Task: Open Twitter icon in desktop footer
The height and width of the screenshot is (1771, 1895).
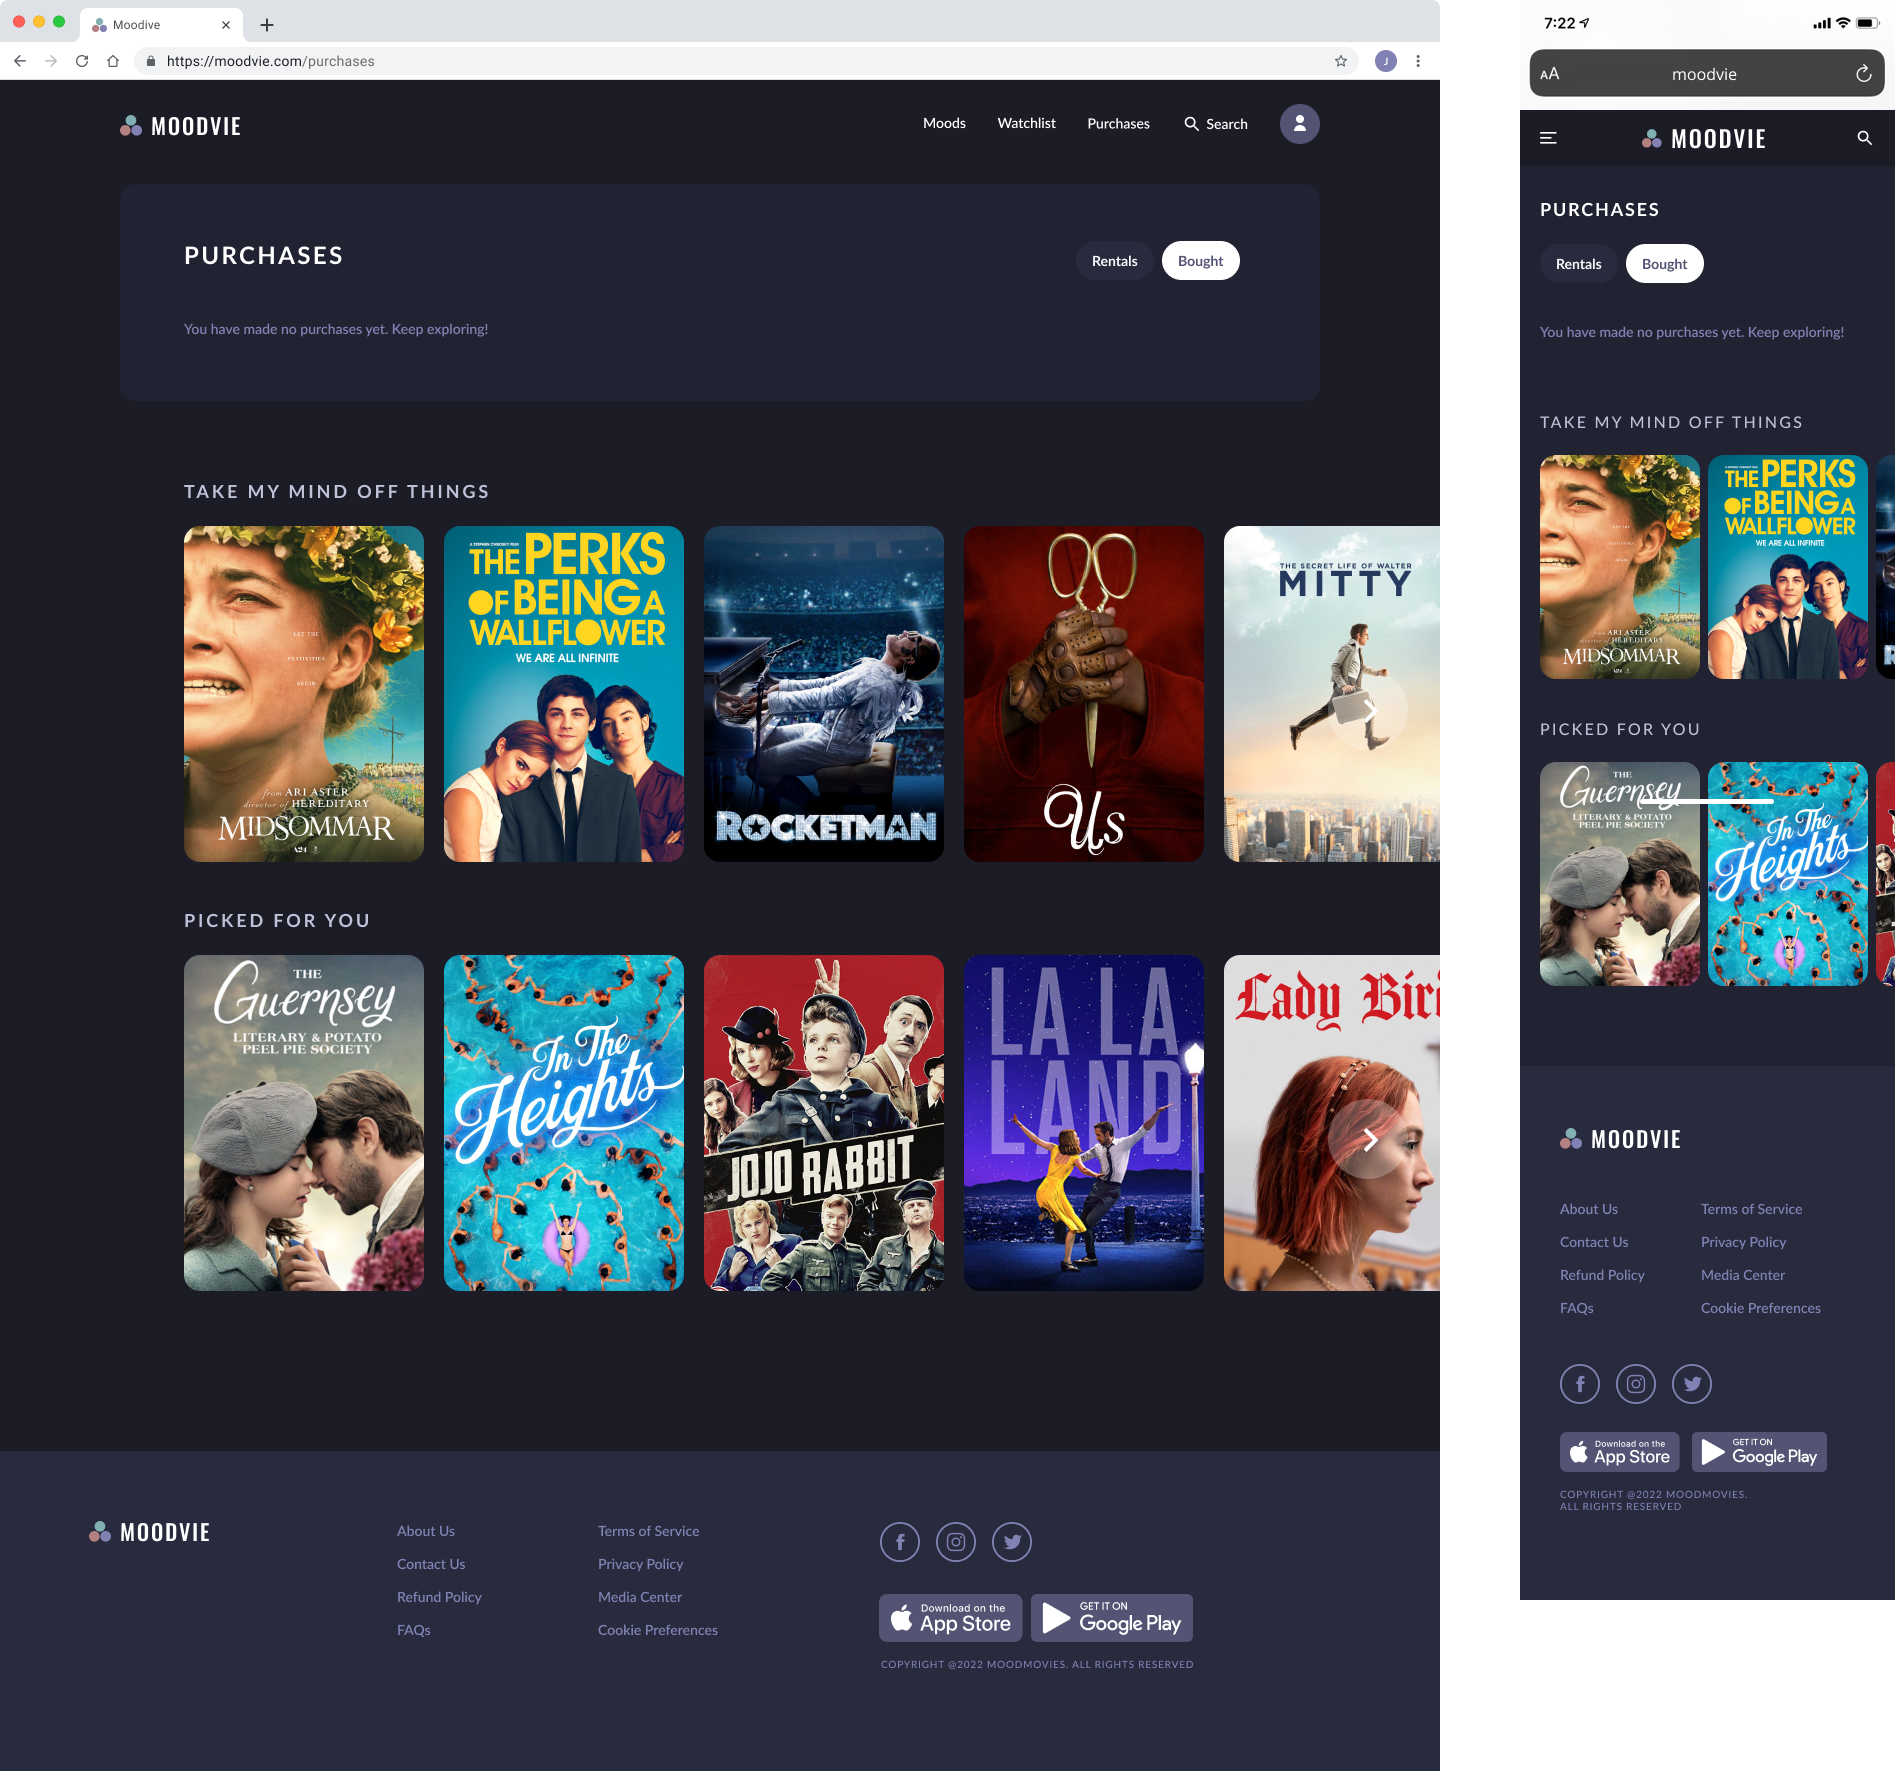Action: 1012,1541
